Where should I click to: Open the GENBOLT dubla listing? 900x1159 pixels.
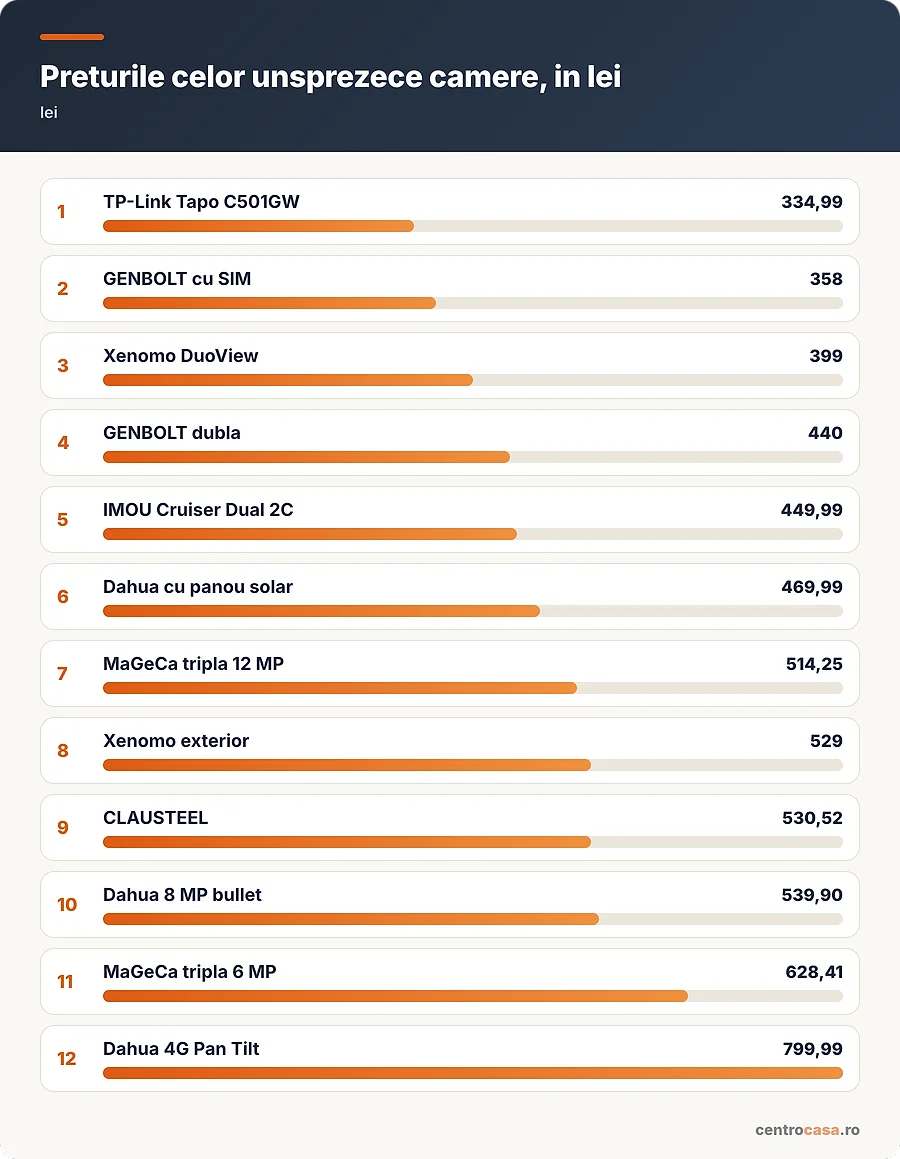(450, 442)
